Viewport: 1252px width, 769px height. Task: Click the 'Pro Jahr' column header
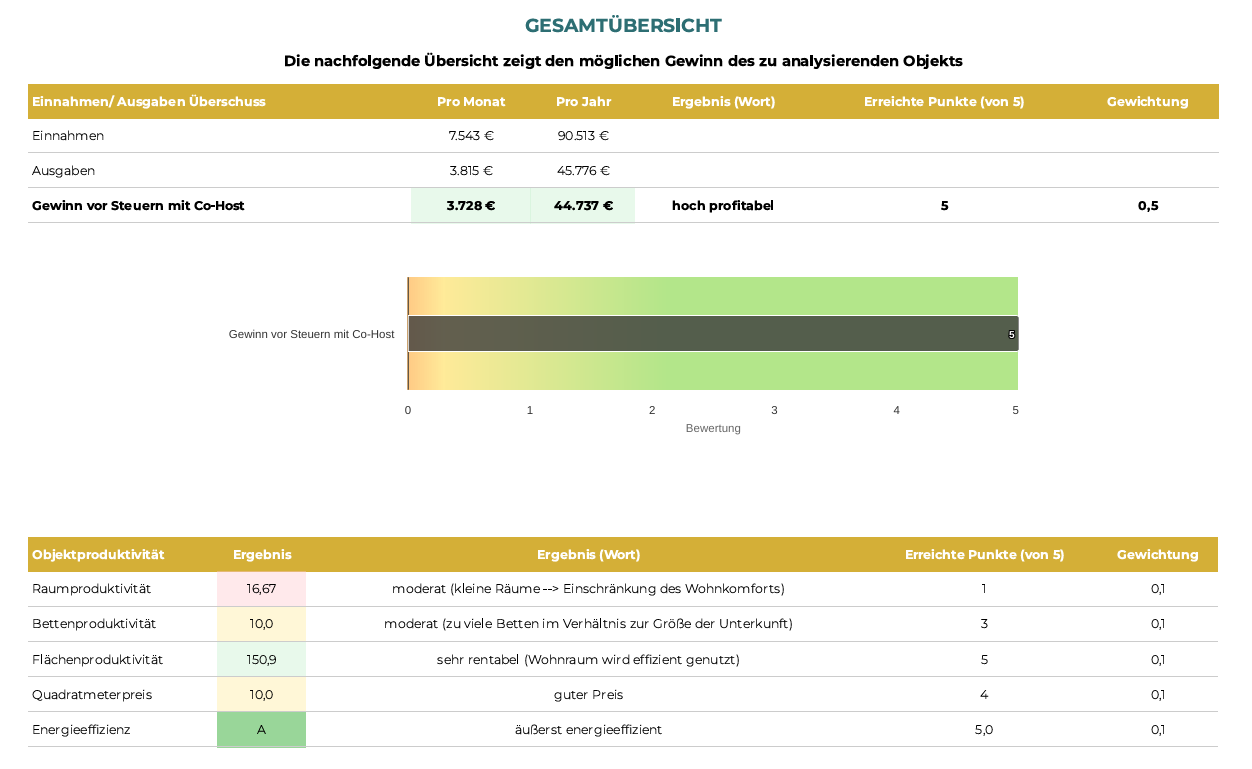(x=583, y=102)
